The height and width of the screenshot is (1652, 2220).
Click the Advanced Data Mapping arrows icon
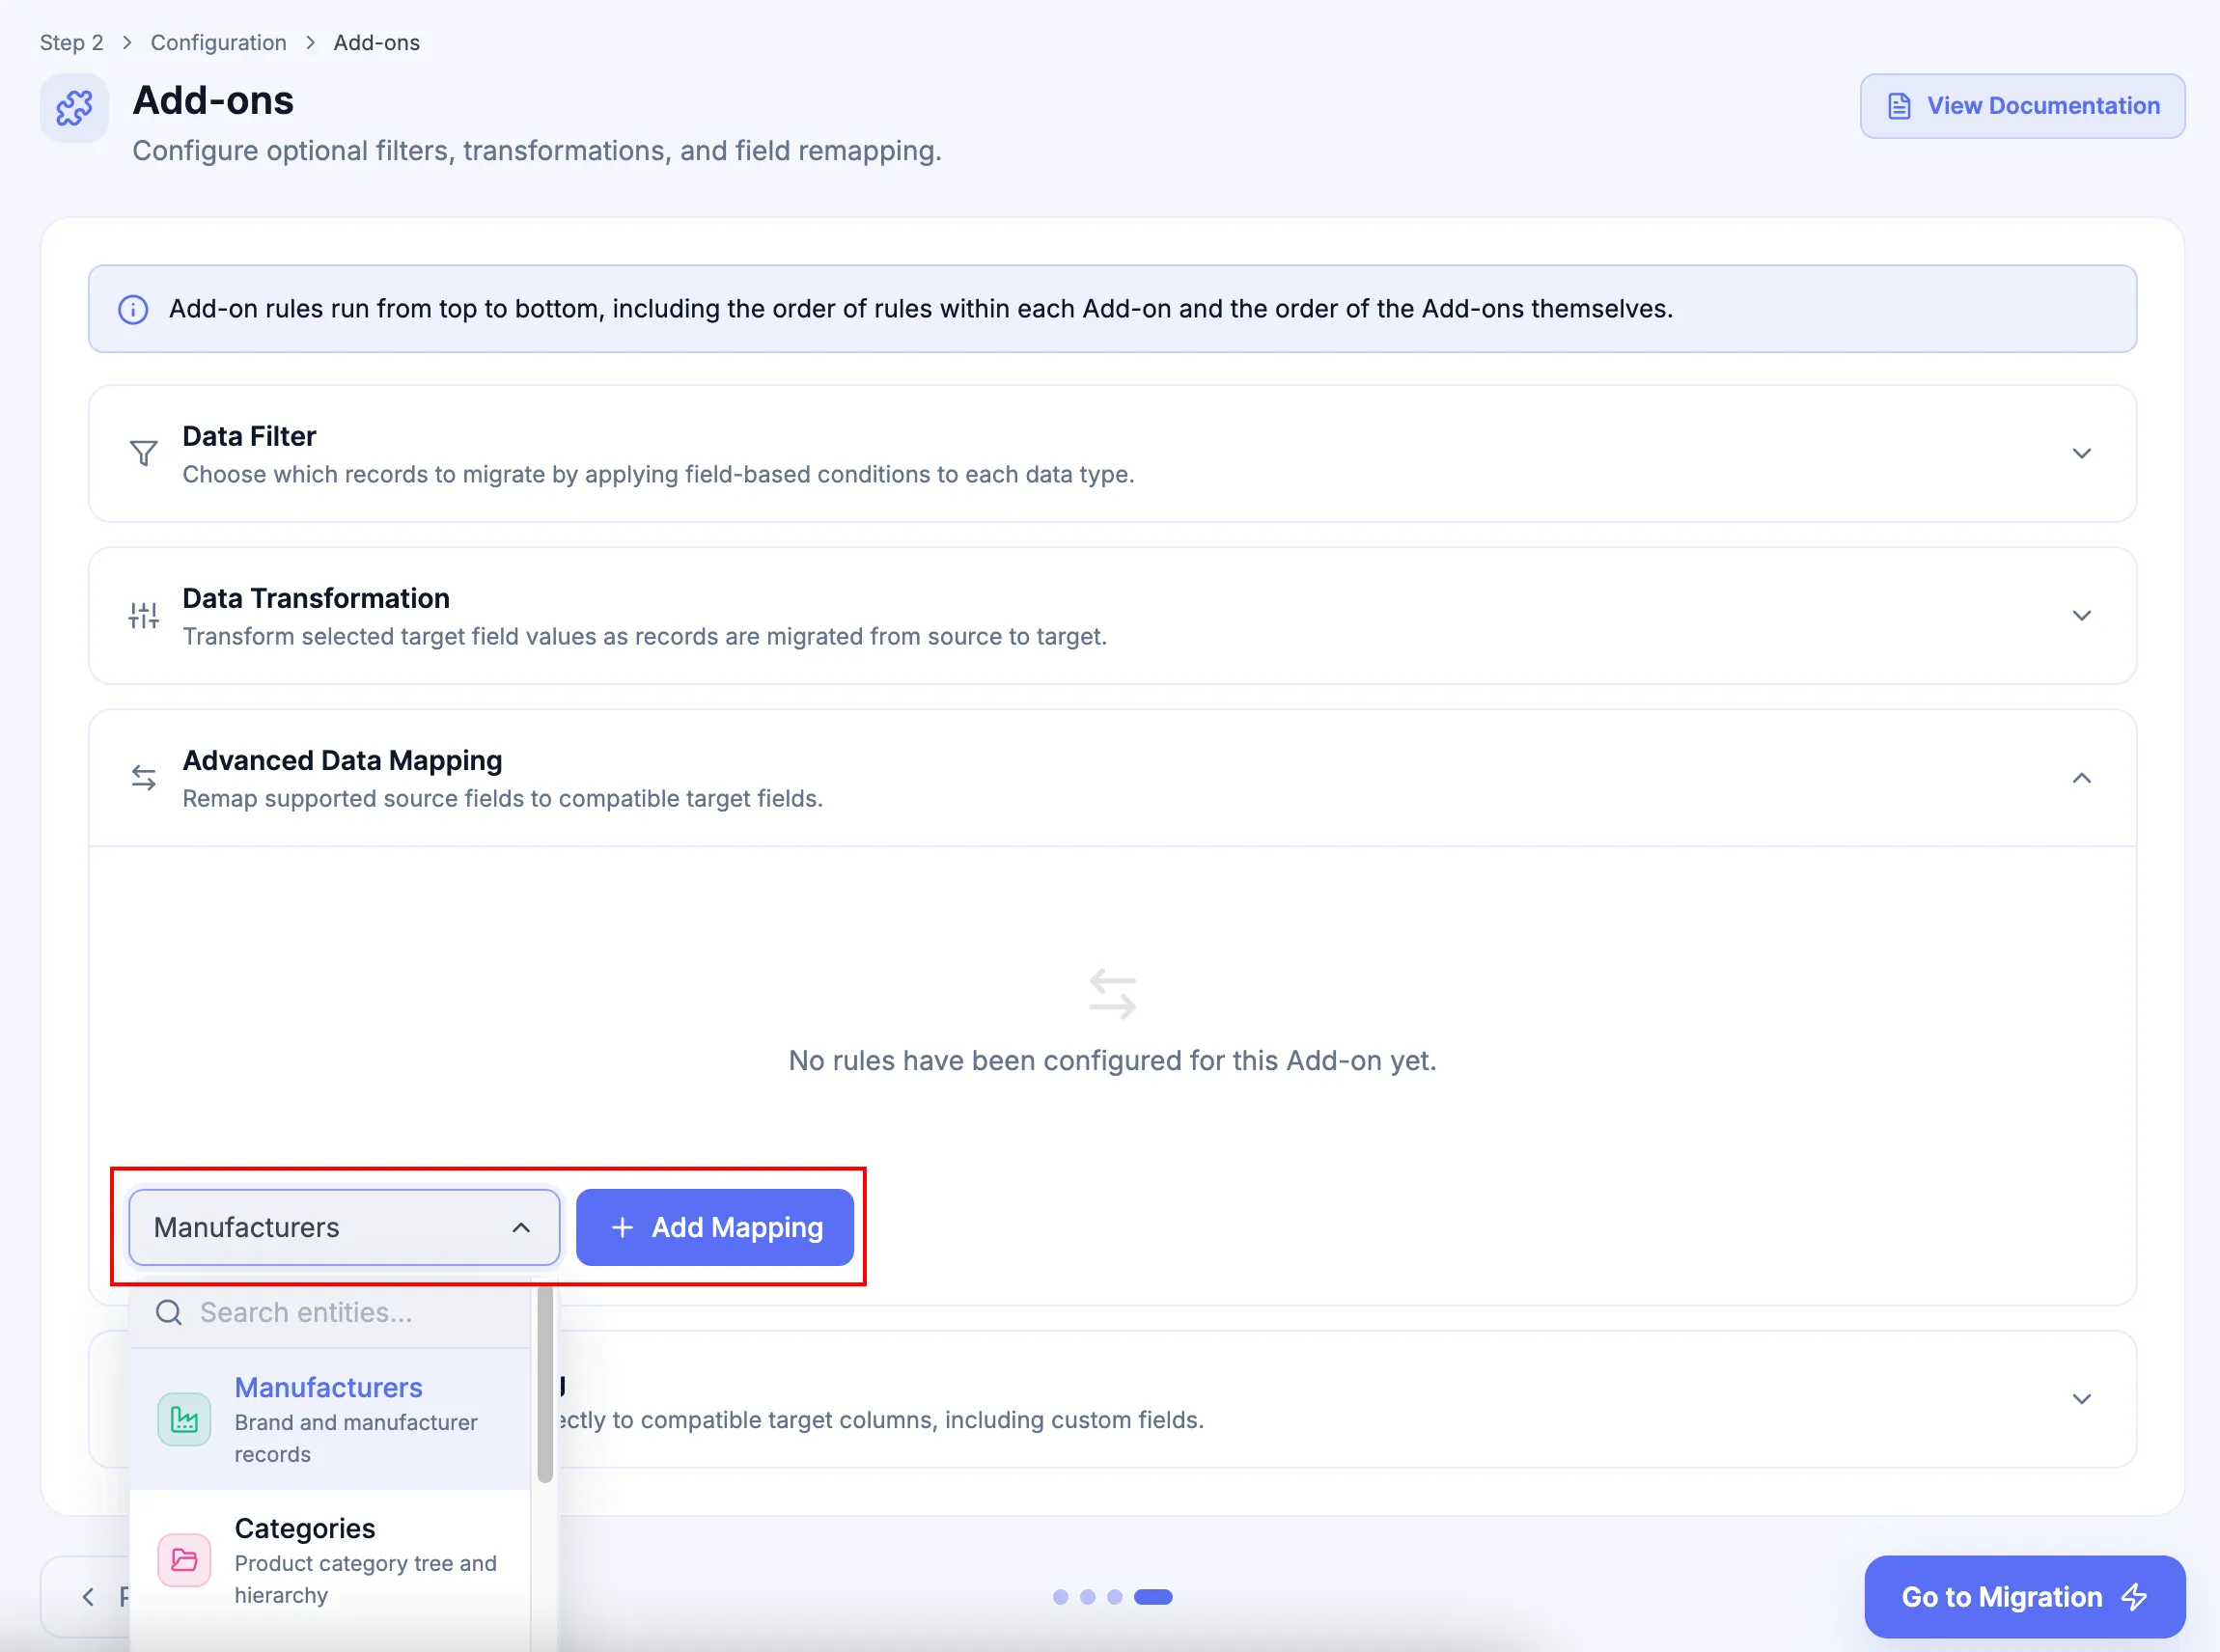(x=144, y=778)
